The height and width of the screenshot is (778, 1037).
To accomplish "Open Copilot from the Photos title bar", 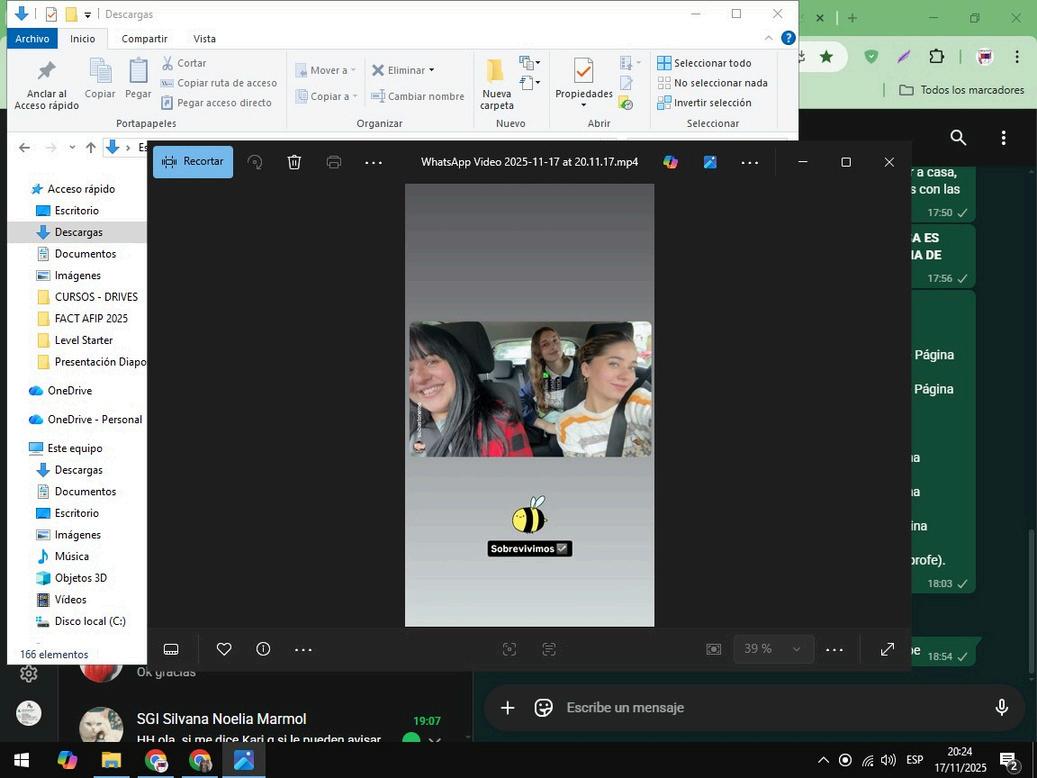I will [670, 162].
